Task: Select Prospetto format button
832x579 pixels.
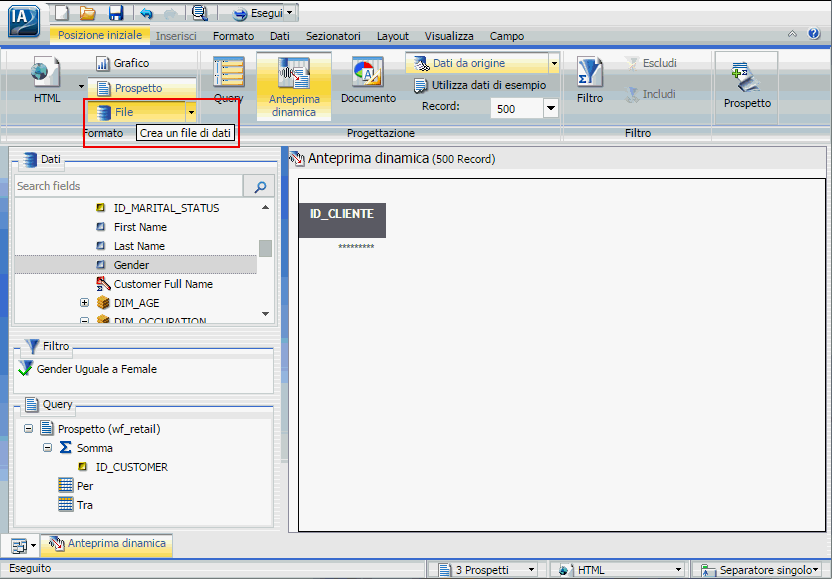Action: pos(142,88)
